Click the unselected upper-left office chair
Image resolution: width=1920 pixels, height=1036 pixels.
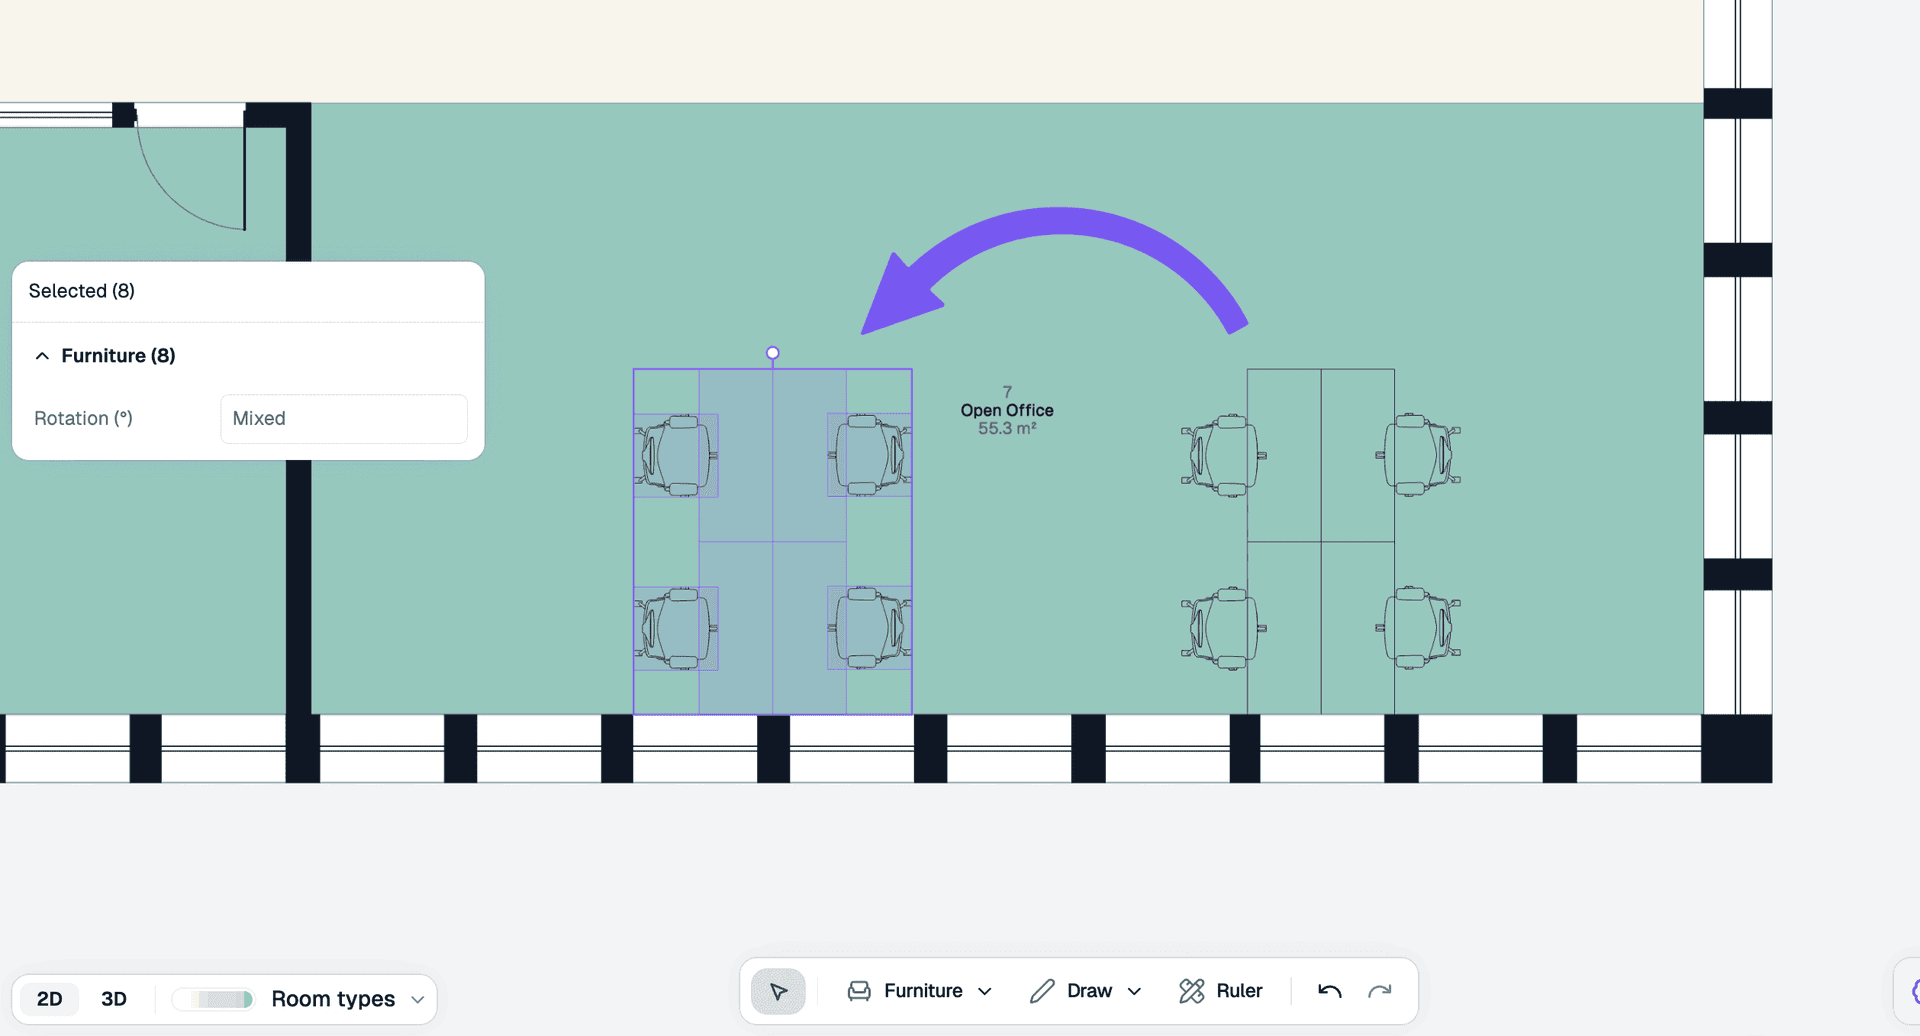click(1222, 455)
